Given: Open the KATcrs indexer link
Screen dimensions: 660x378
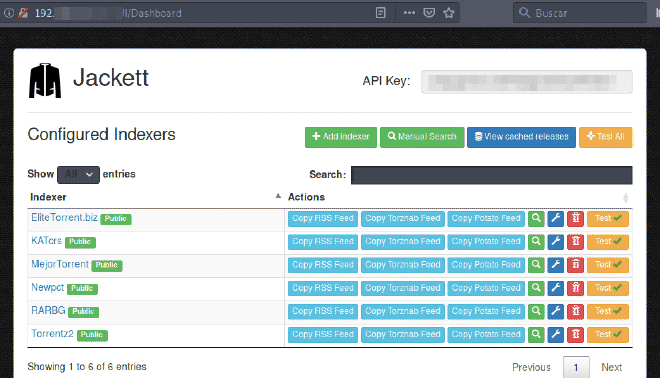Looking at the screenshot, I should click(46, 241).
